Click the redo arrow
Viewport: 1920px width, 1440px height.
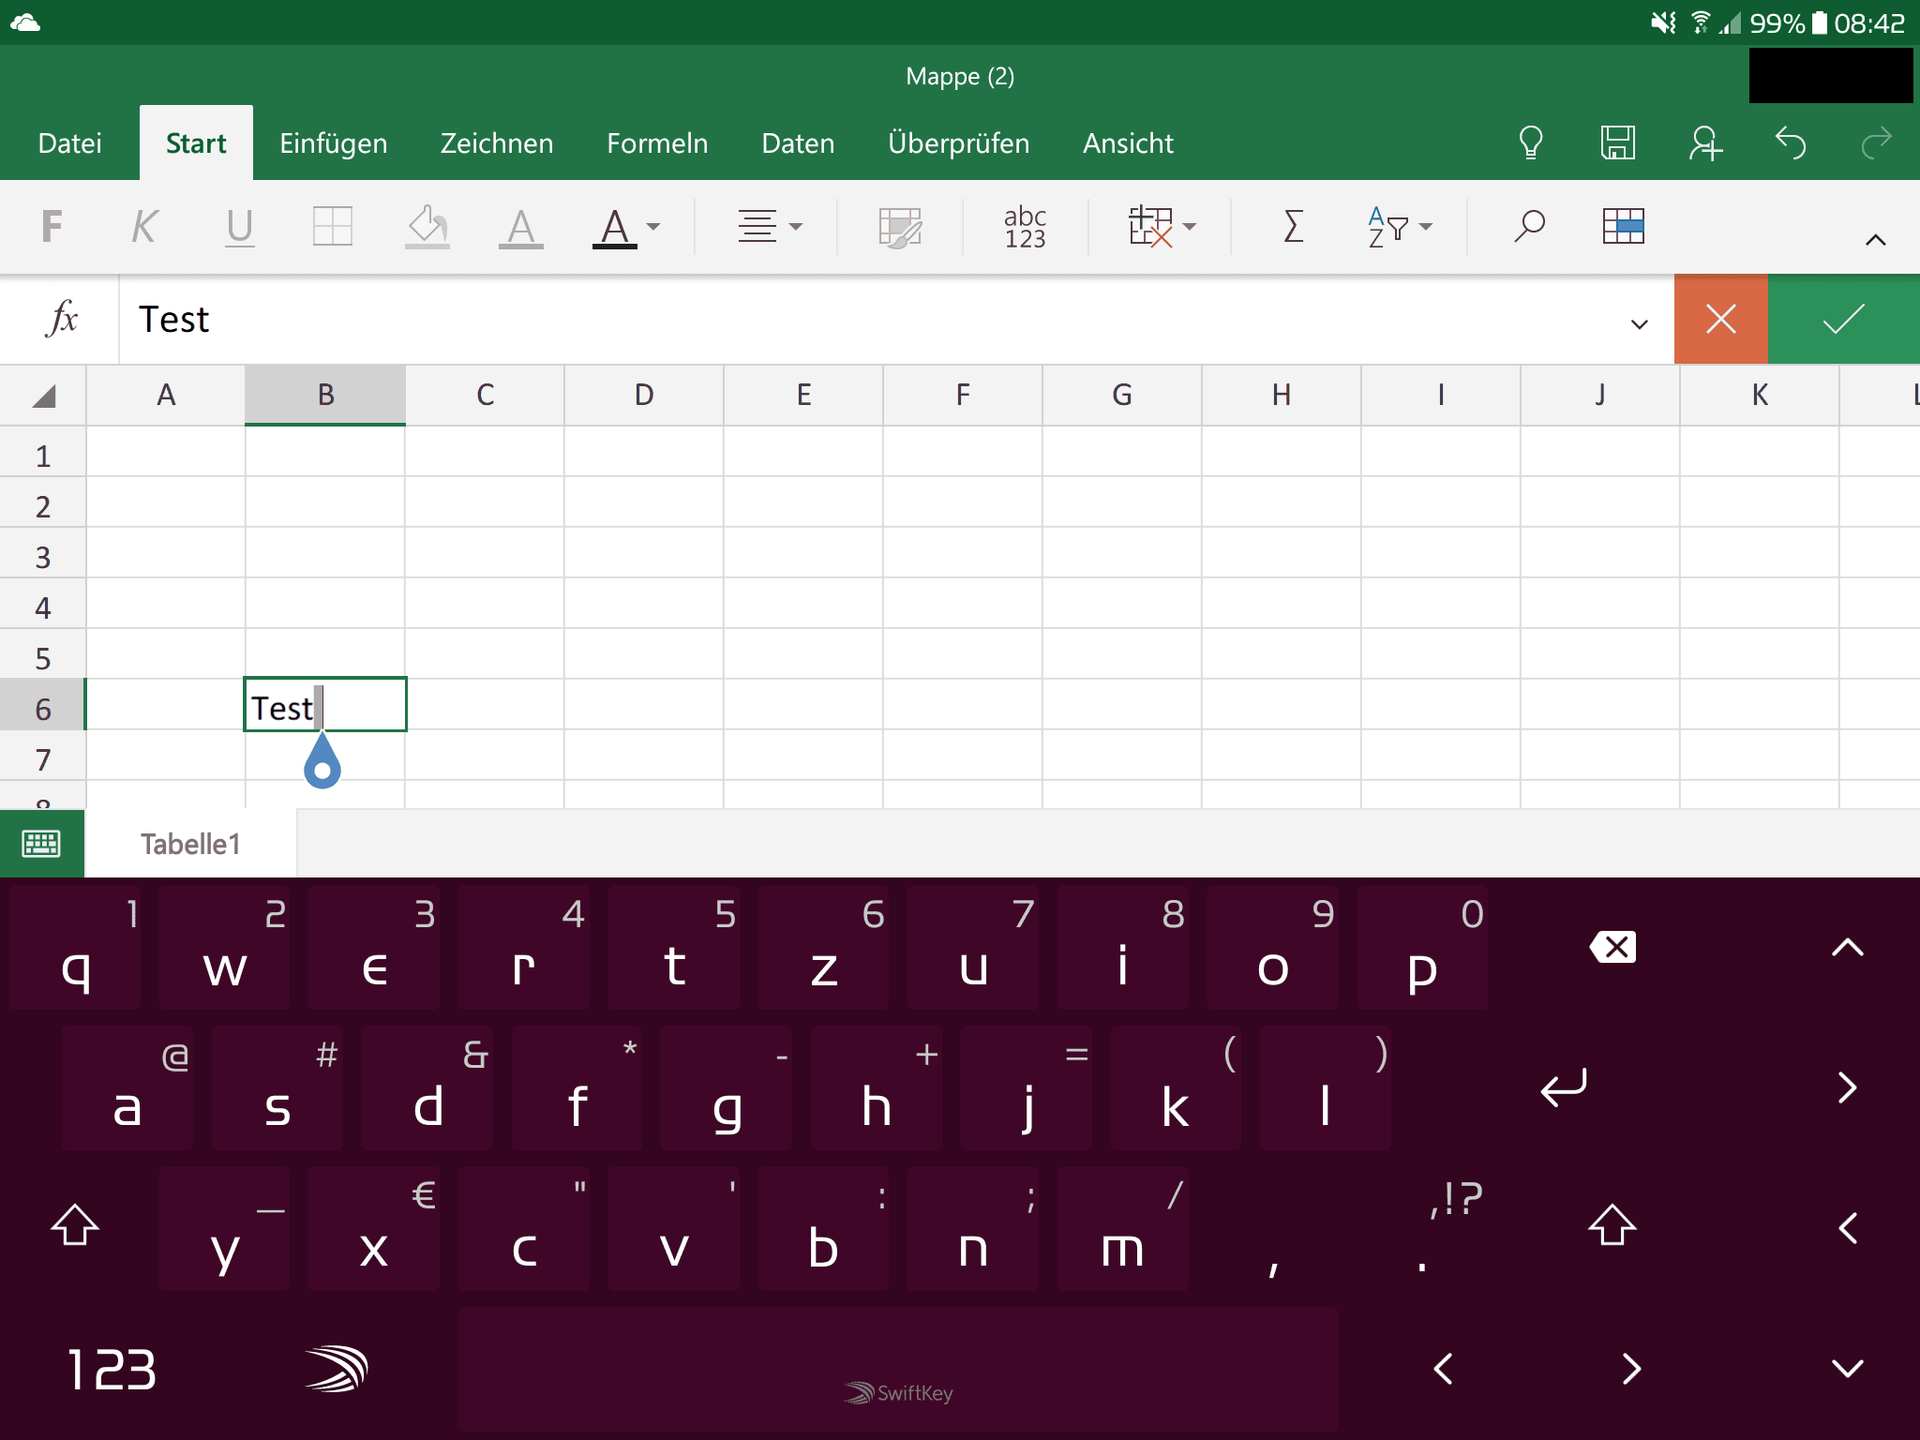click(1877, 143)
